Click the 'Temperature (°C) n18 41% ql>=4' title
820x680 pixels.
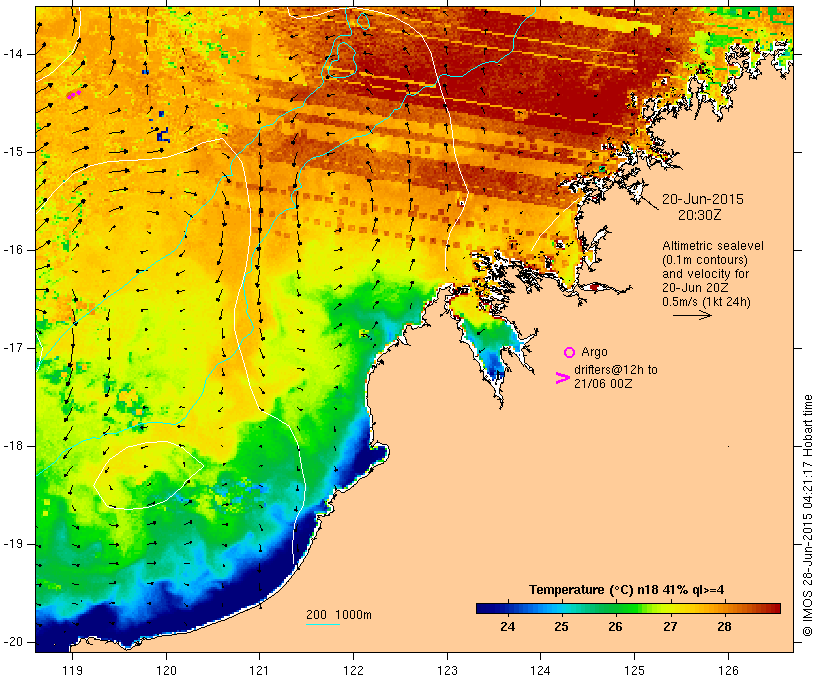(627, 590)
